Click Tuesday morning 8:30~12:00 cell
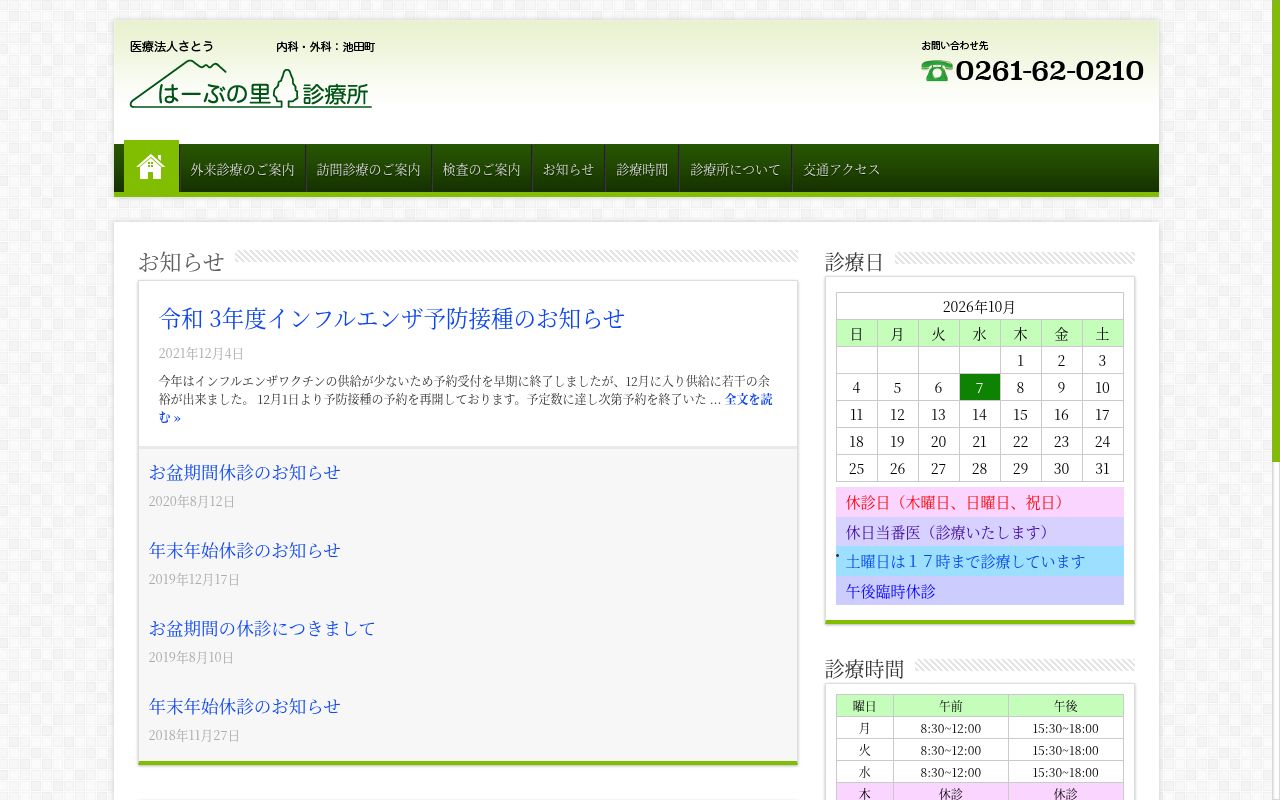Viewport: 1280px width, 800px height. pos(950,750)
